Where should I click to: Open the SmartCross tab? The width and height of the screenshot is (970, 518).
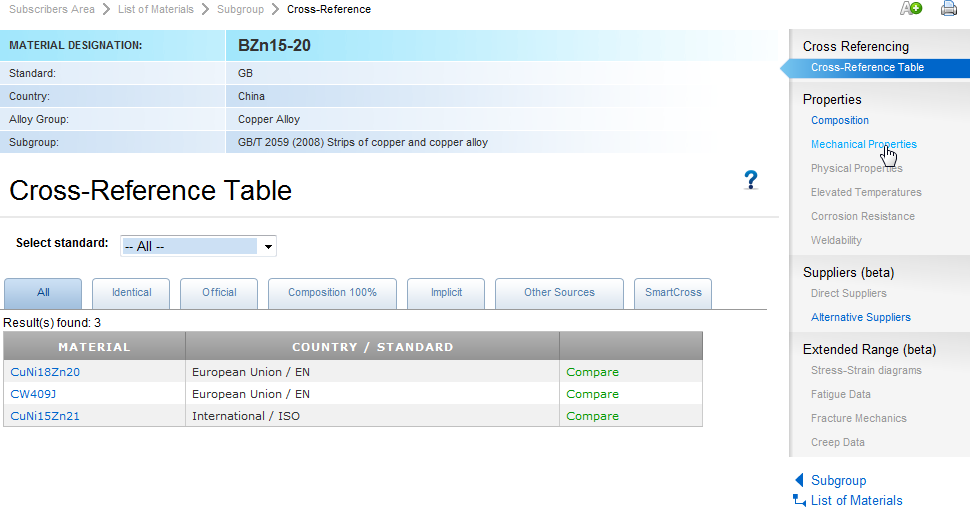tap(673, 293)
